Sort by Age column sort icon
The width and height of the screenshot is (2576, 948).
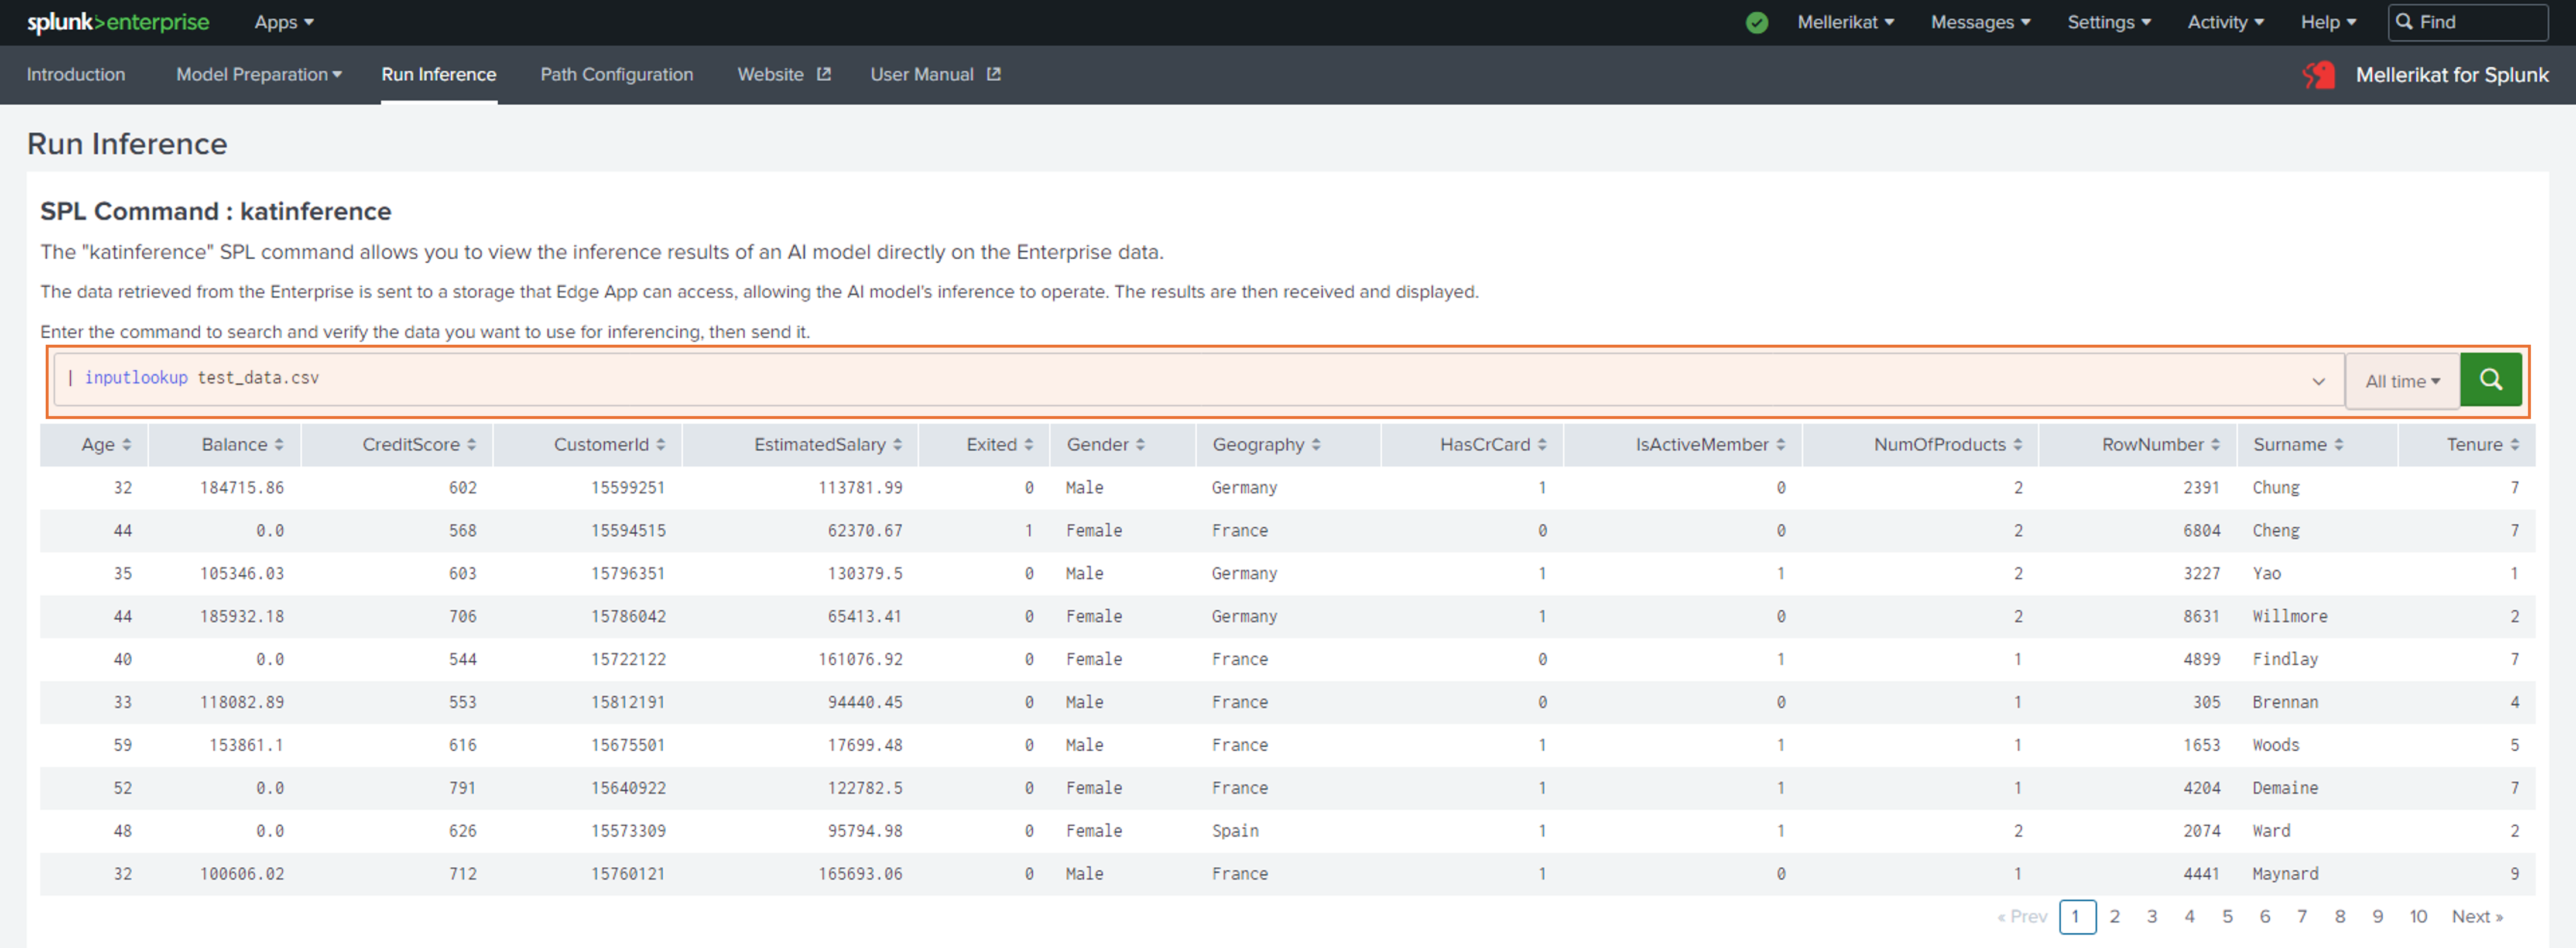tap(127, 445)
